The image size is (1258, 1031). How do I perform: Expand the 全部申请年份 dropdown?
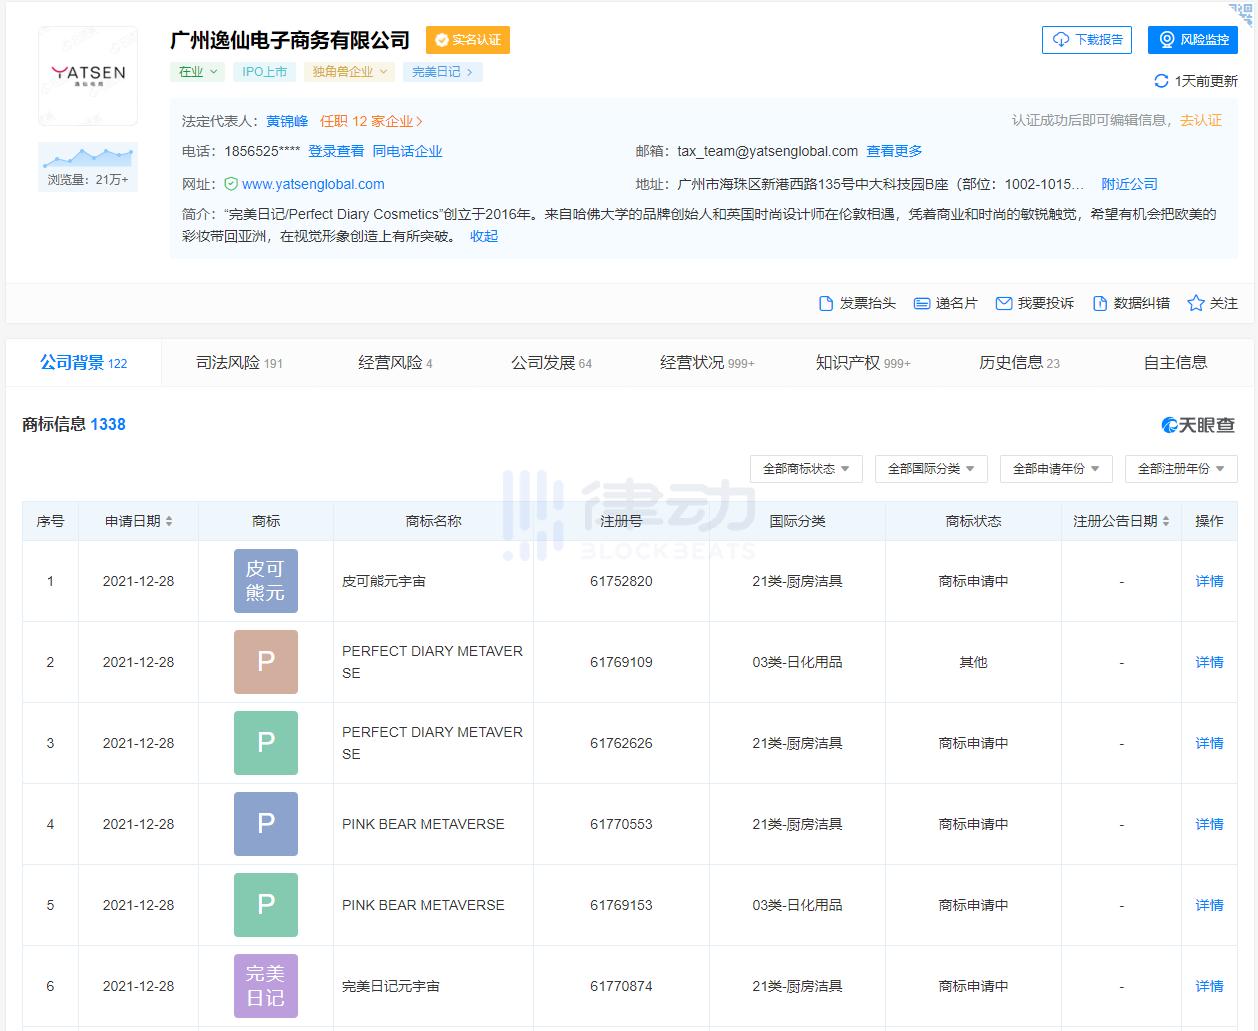click(x=1056, y=468)
